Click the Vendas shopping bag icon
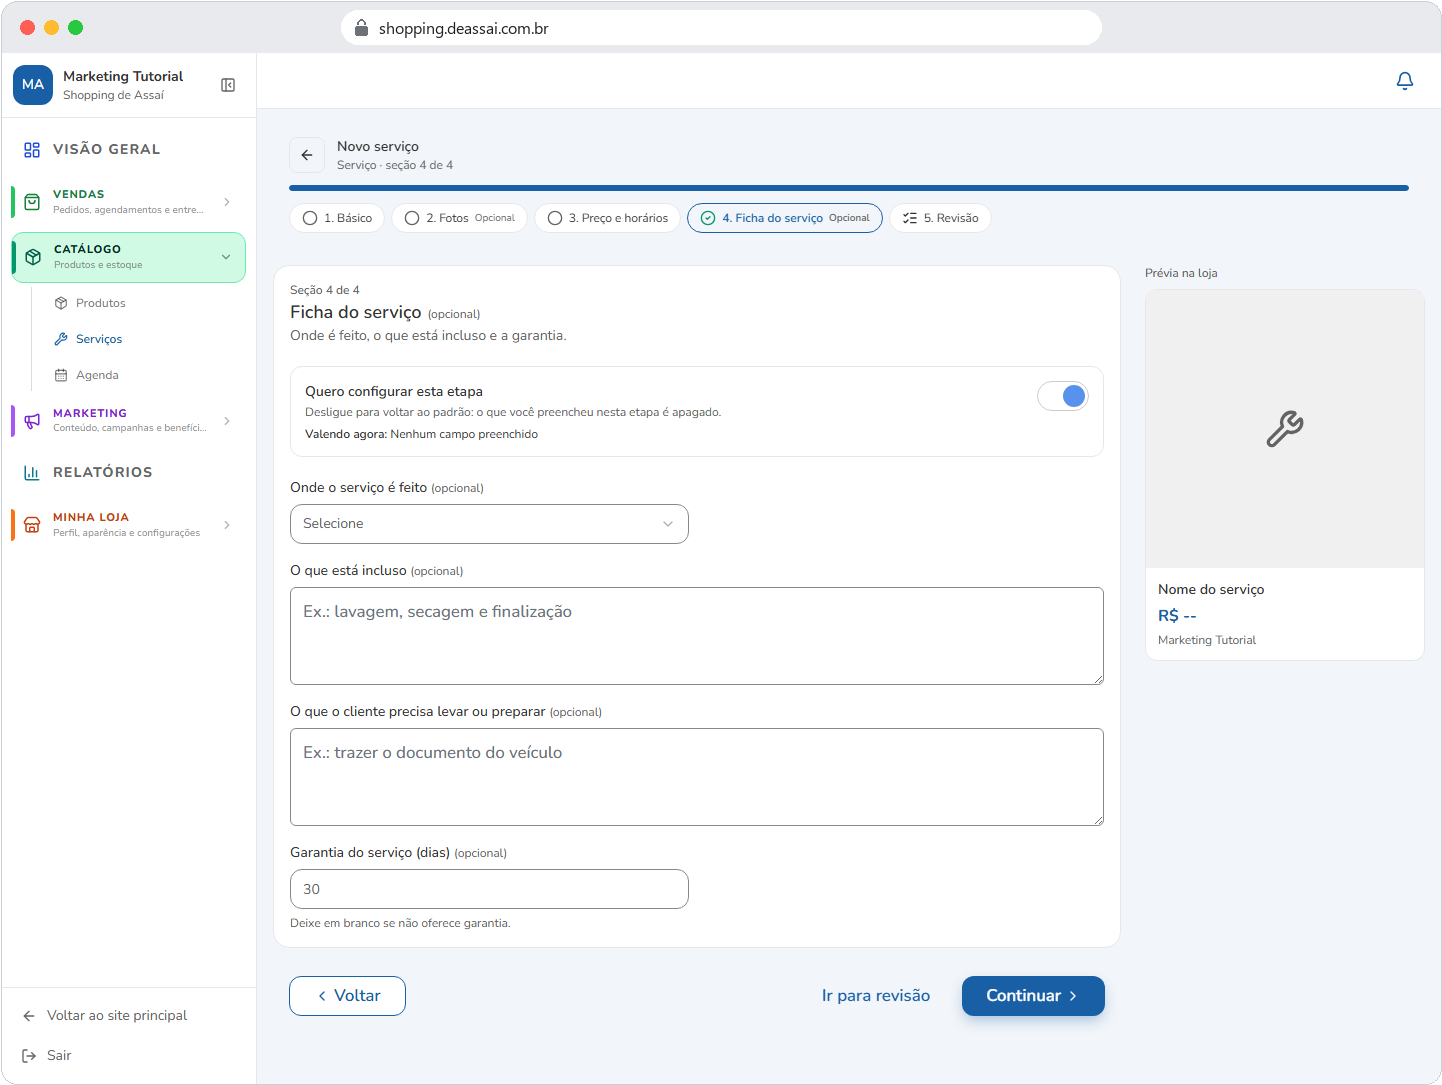This screenshot has width=1442, height=1085. click(32, 202)
